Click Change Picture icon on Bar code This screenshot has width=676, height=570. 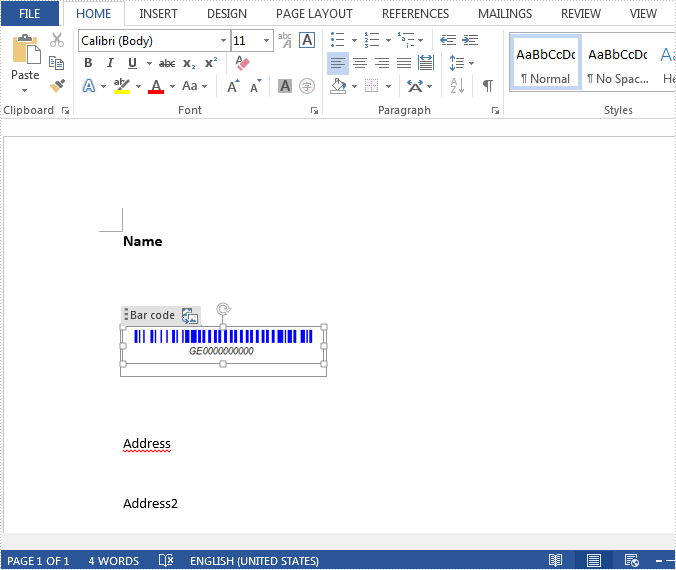coord(190,316)
